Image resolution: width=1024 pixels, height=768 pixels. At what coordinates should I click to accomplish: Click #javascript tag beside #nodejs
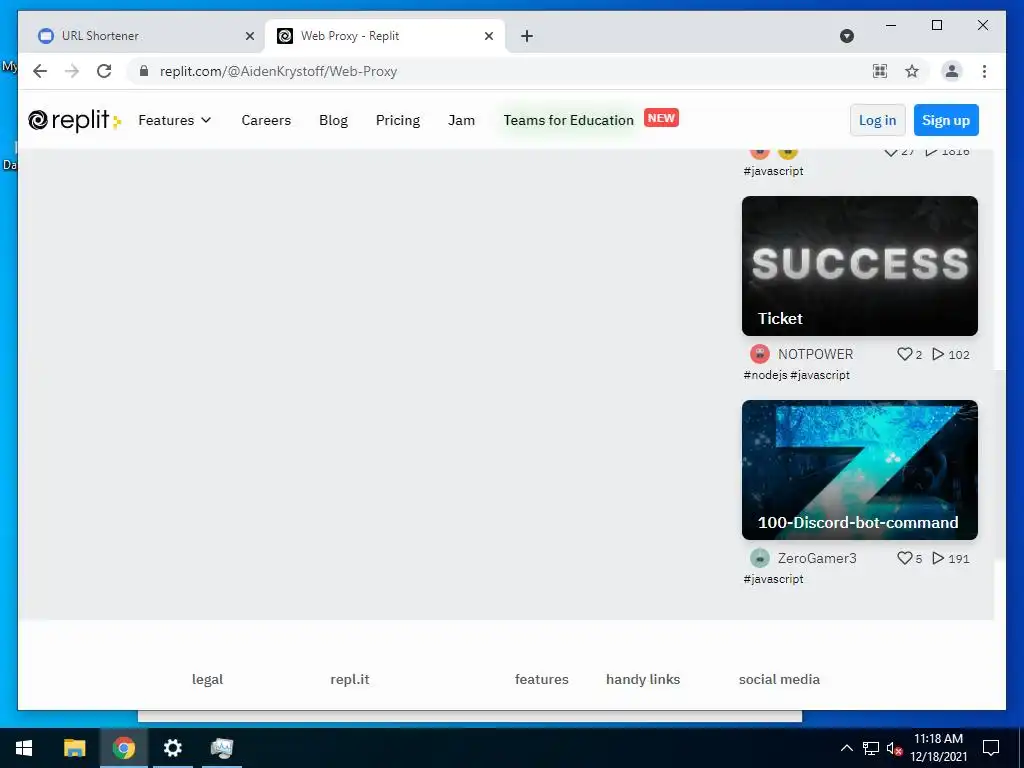[820, 375]
